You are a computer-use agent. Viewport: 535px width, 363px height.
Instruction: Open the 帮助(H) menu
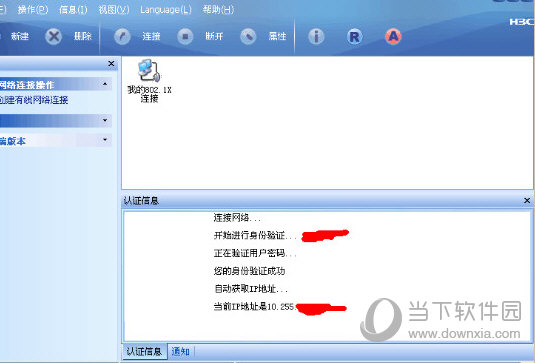[218, 10]
